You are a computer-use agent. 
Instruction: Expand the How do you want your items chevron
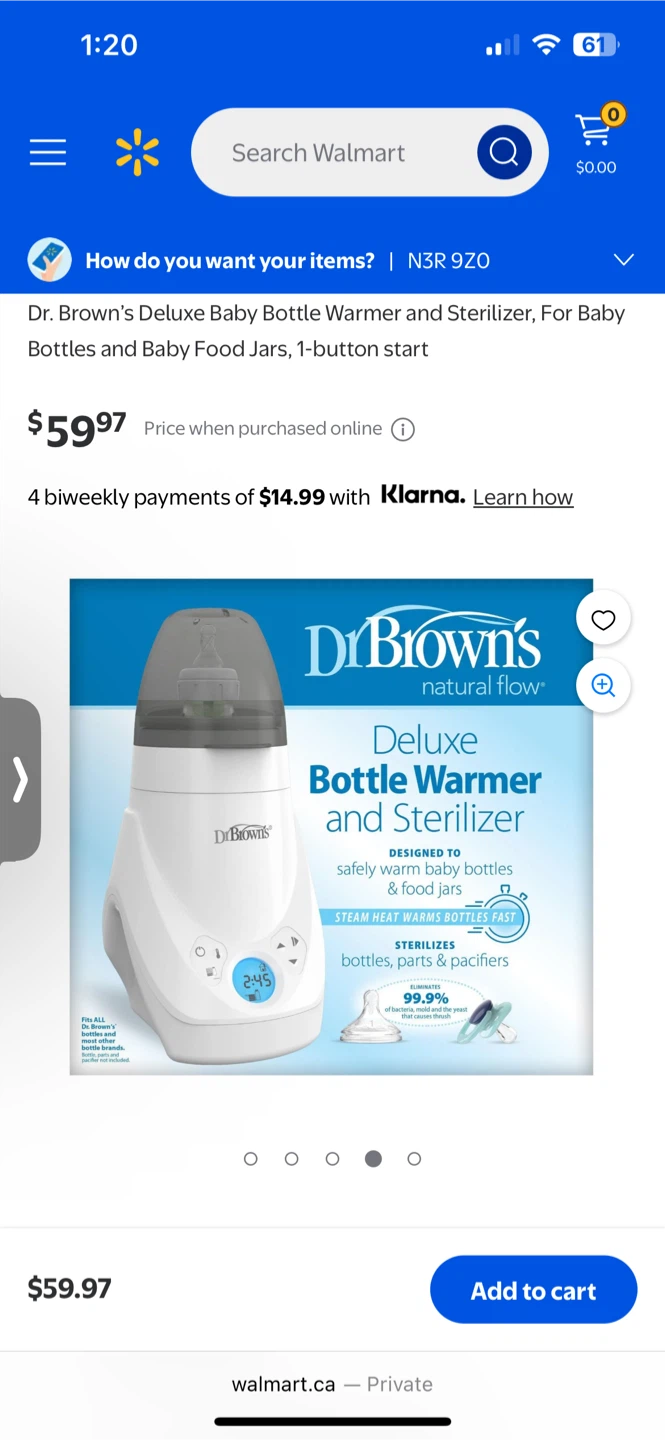tap(624, 260)
